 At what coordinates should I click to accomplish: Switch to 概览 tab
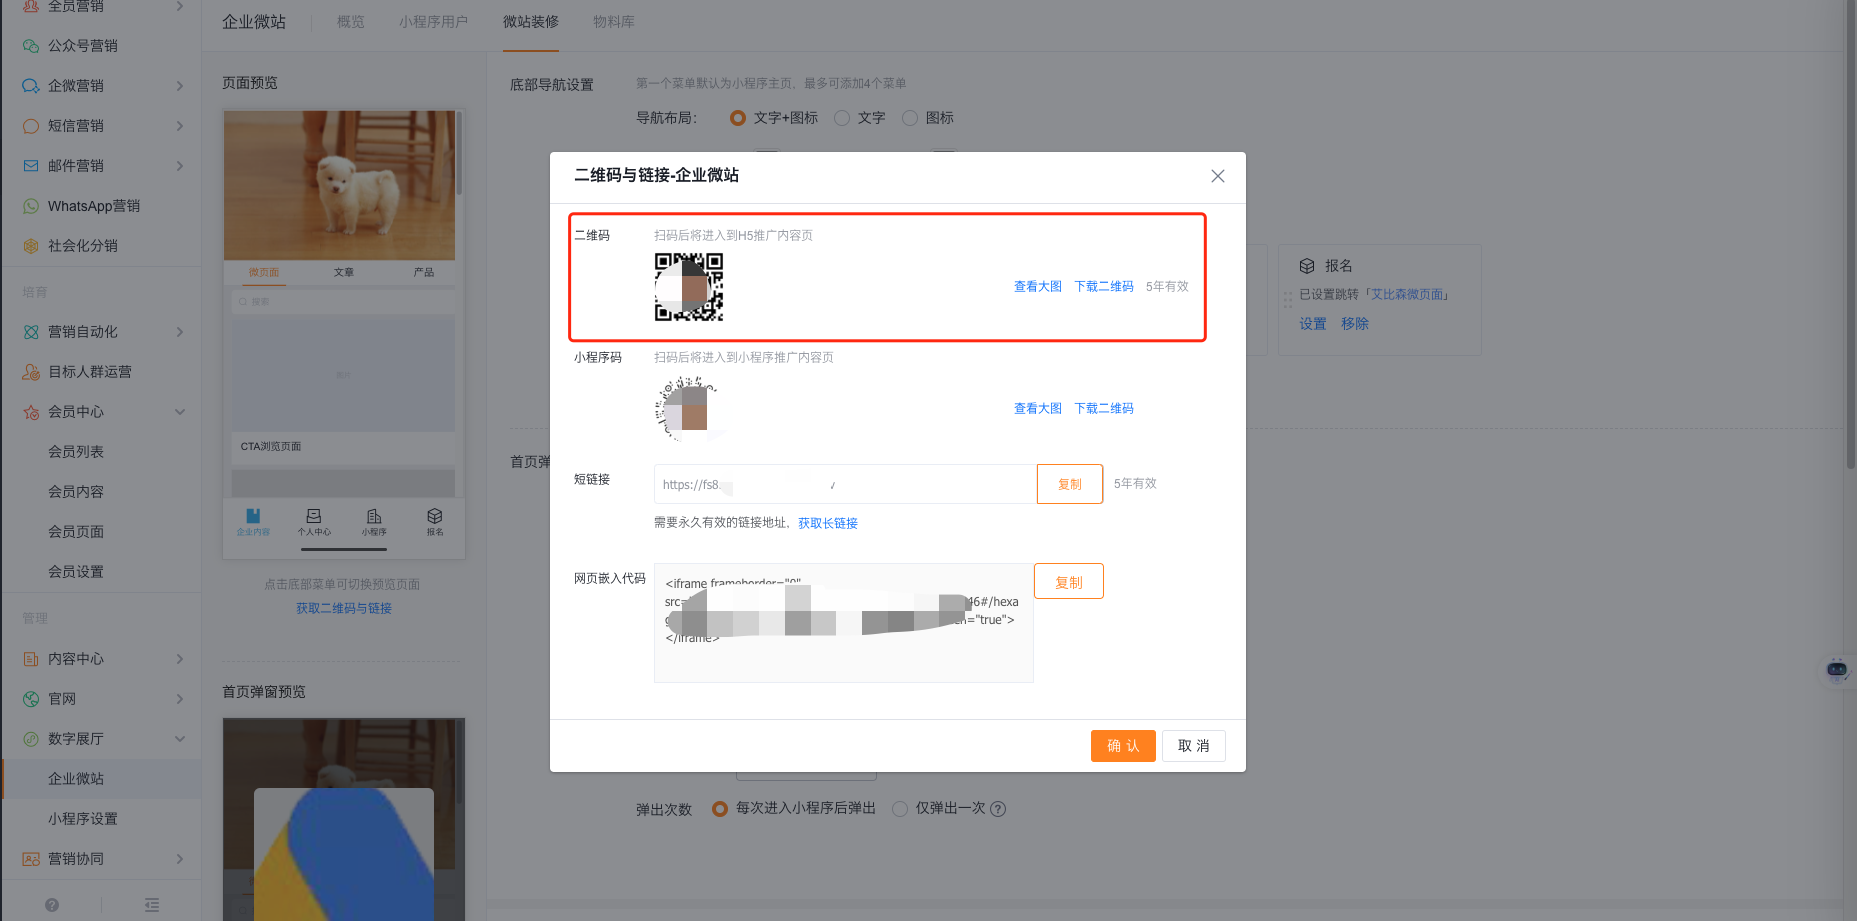point(351,22)
